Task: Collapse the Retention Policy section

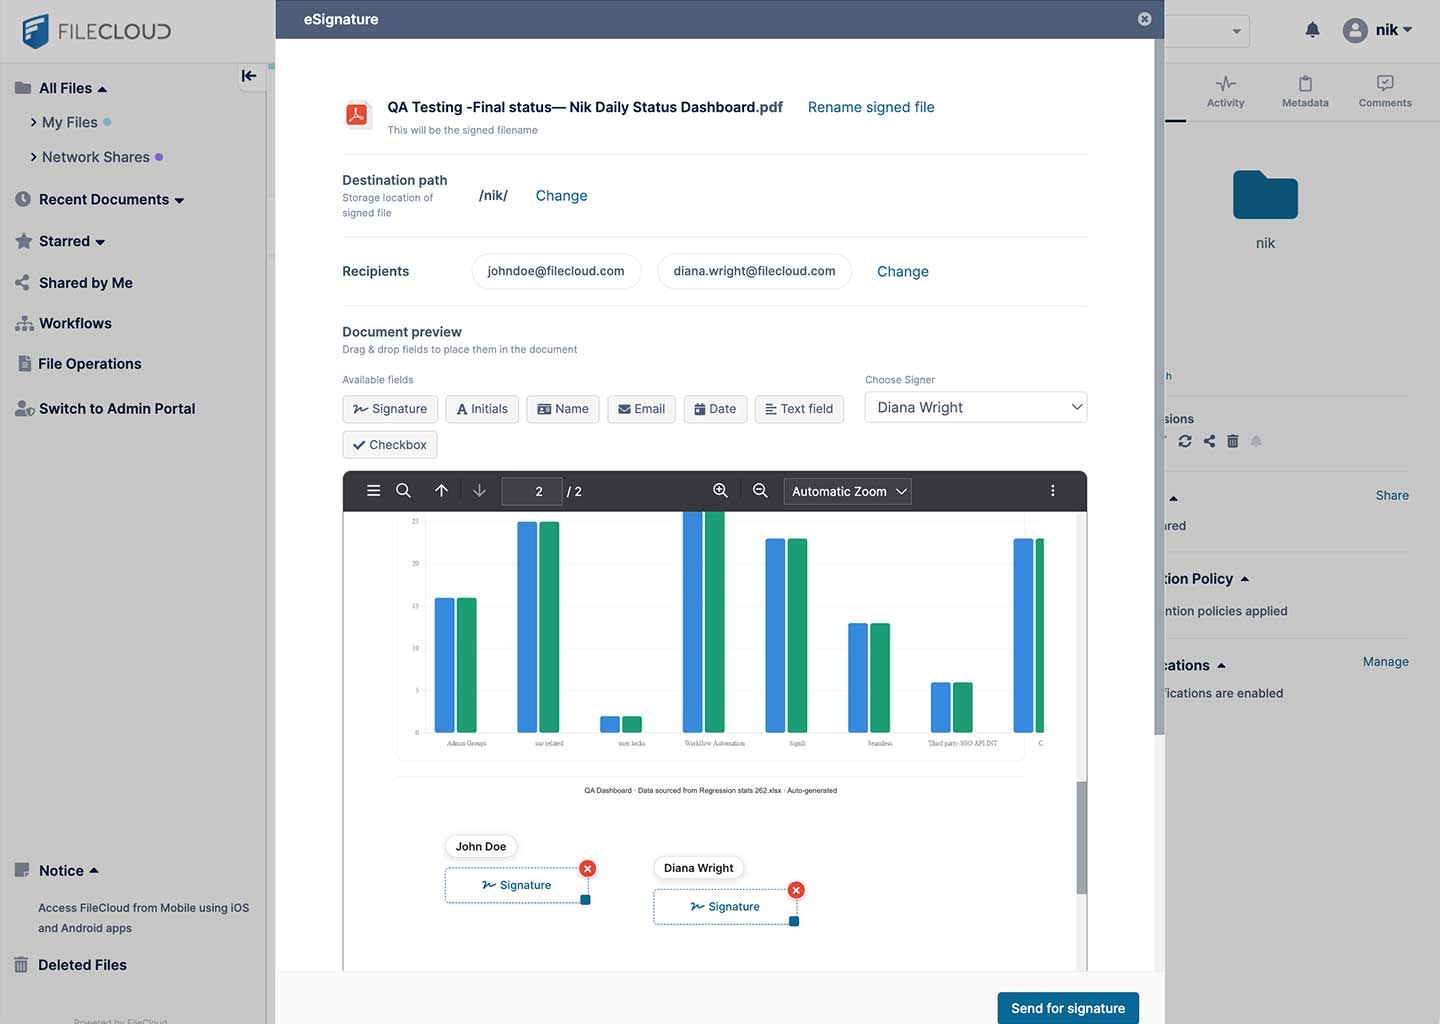Action: pos(1245,579)
